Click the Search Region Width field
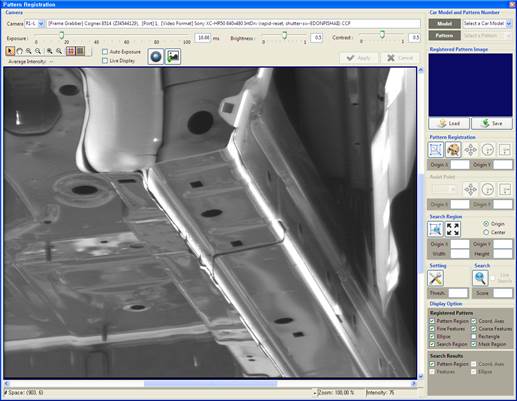Viewport: 517px width, 401px height. [460, 254]
